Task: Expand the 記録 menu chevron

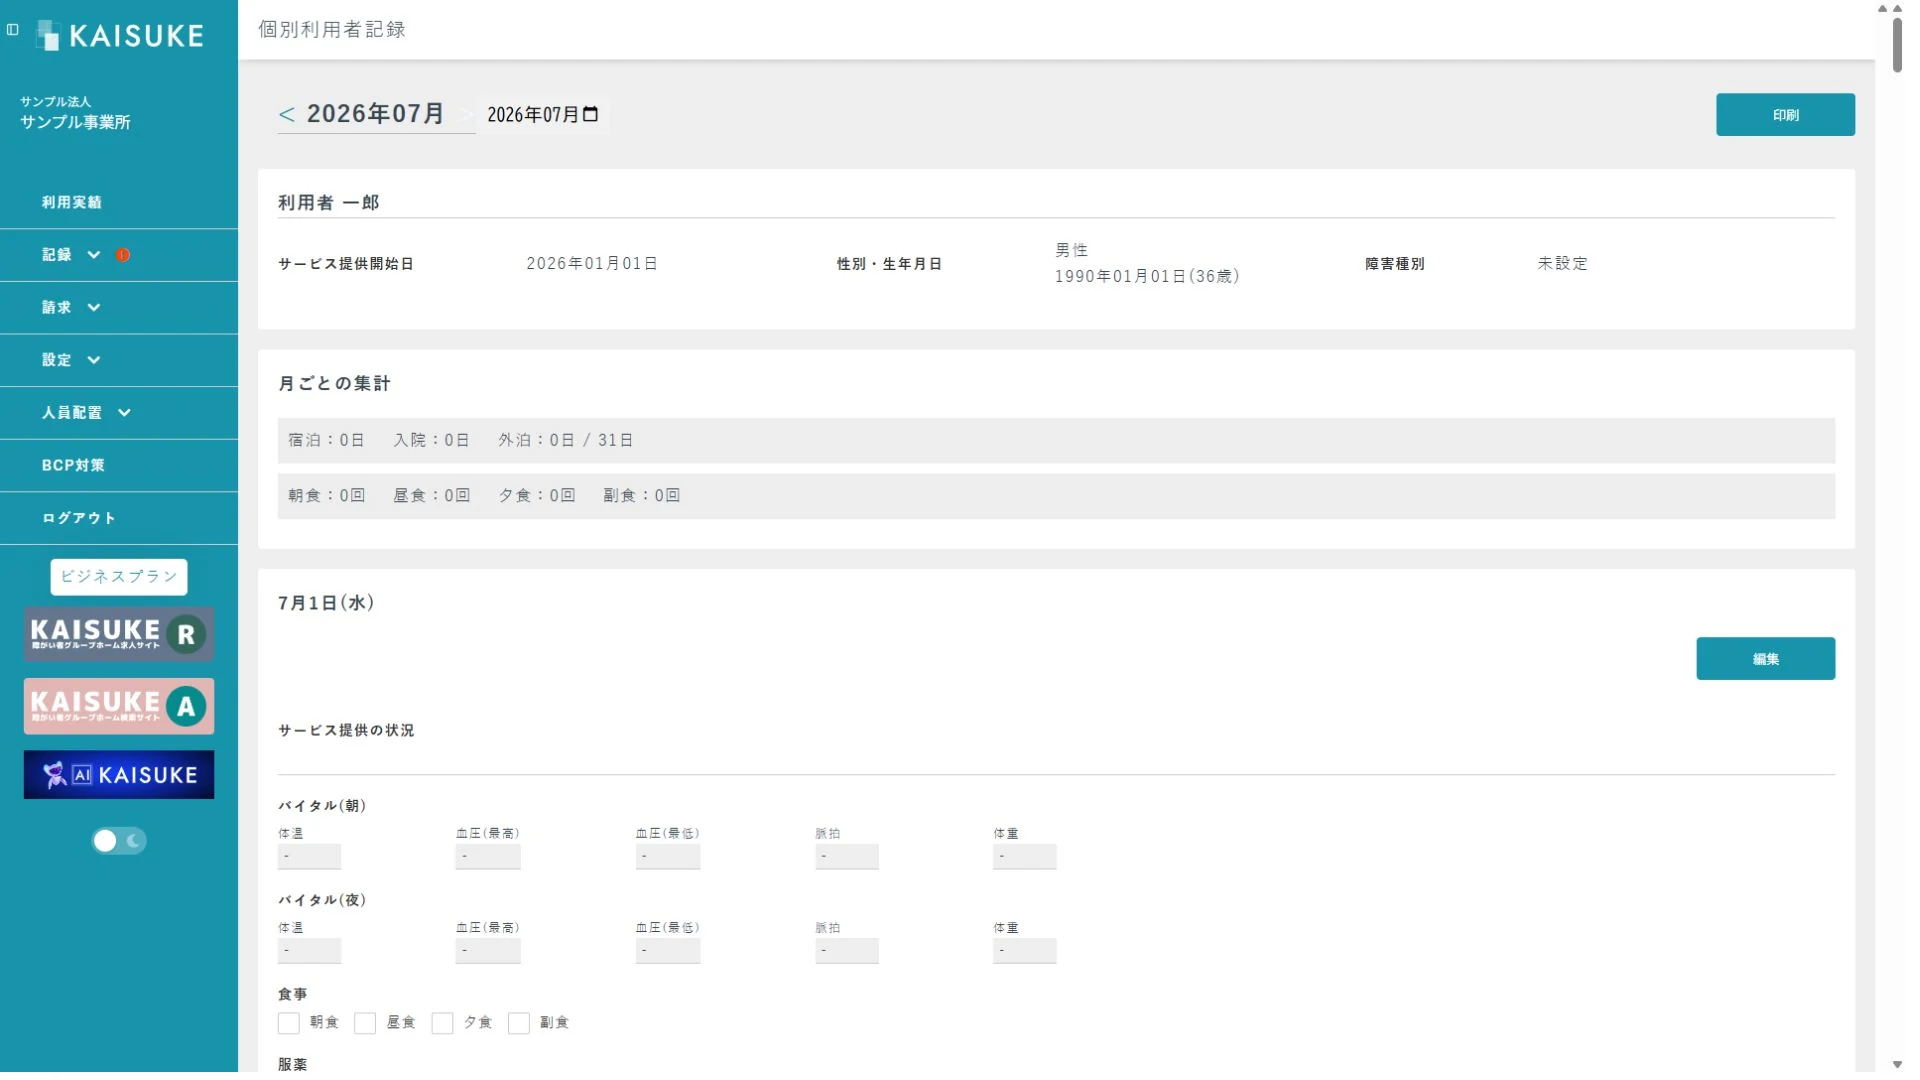Action: click(x=94, y=255)
